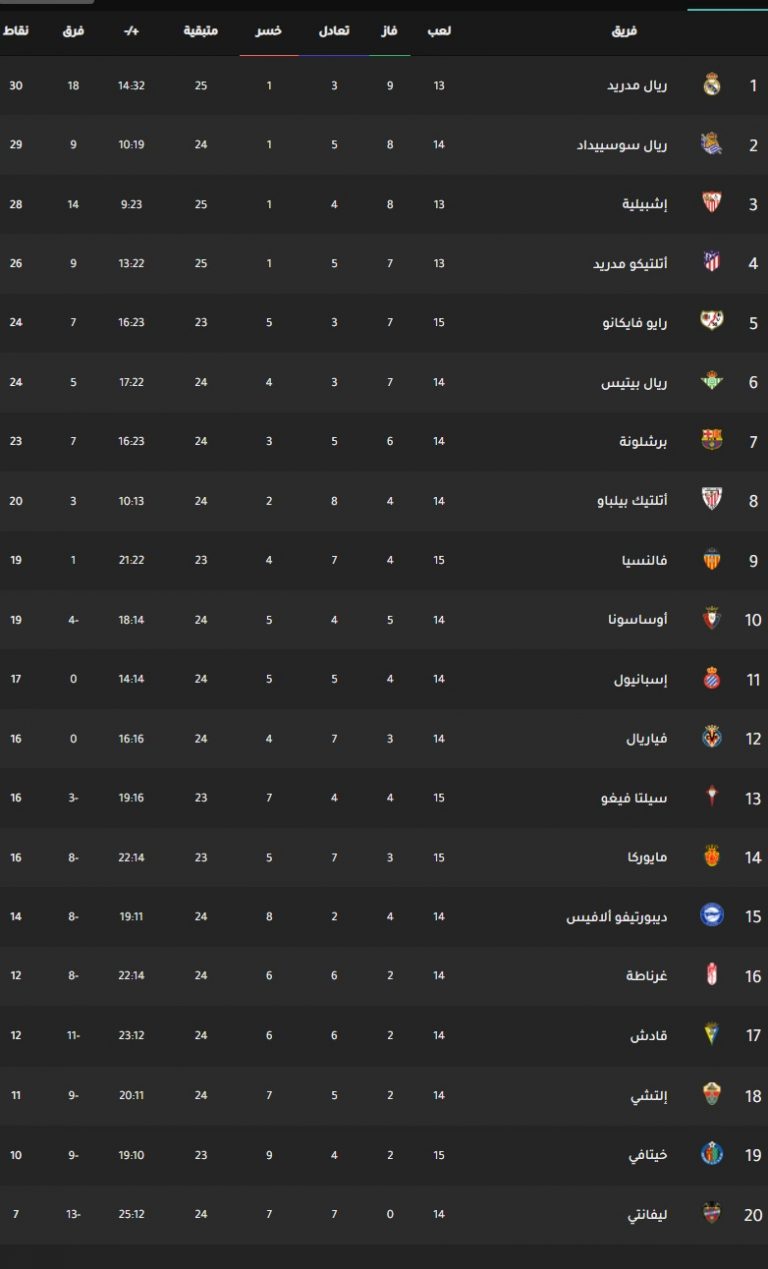Viewport: 768px width, 1269px height.
Task: Select the تعادل draws column header
Action: tap(334, 31)
